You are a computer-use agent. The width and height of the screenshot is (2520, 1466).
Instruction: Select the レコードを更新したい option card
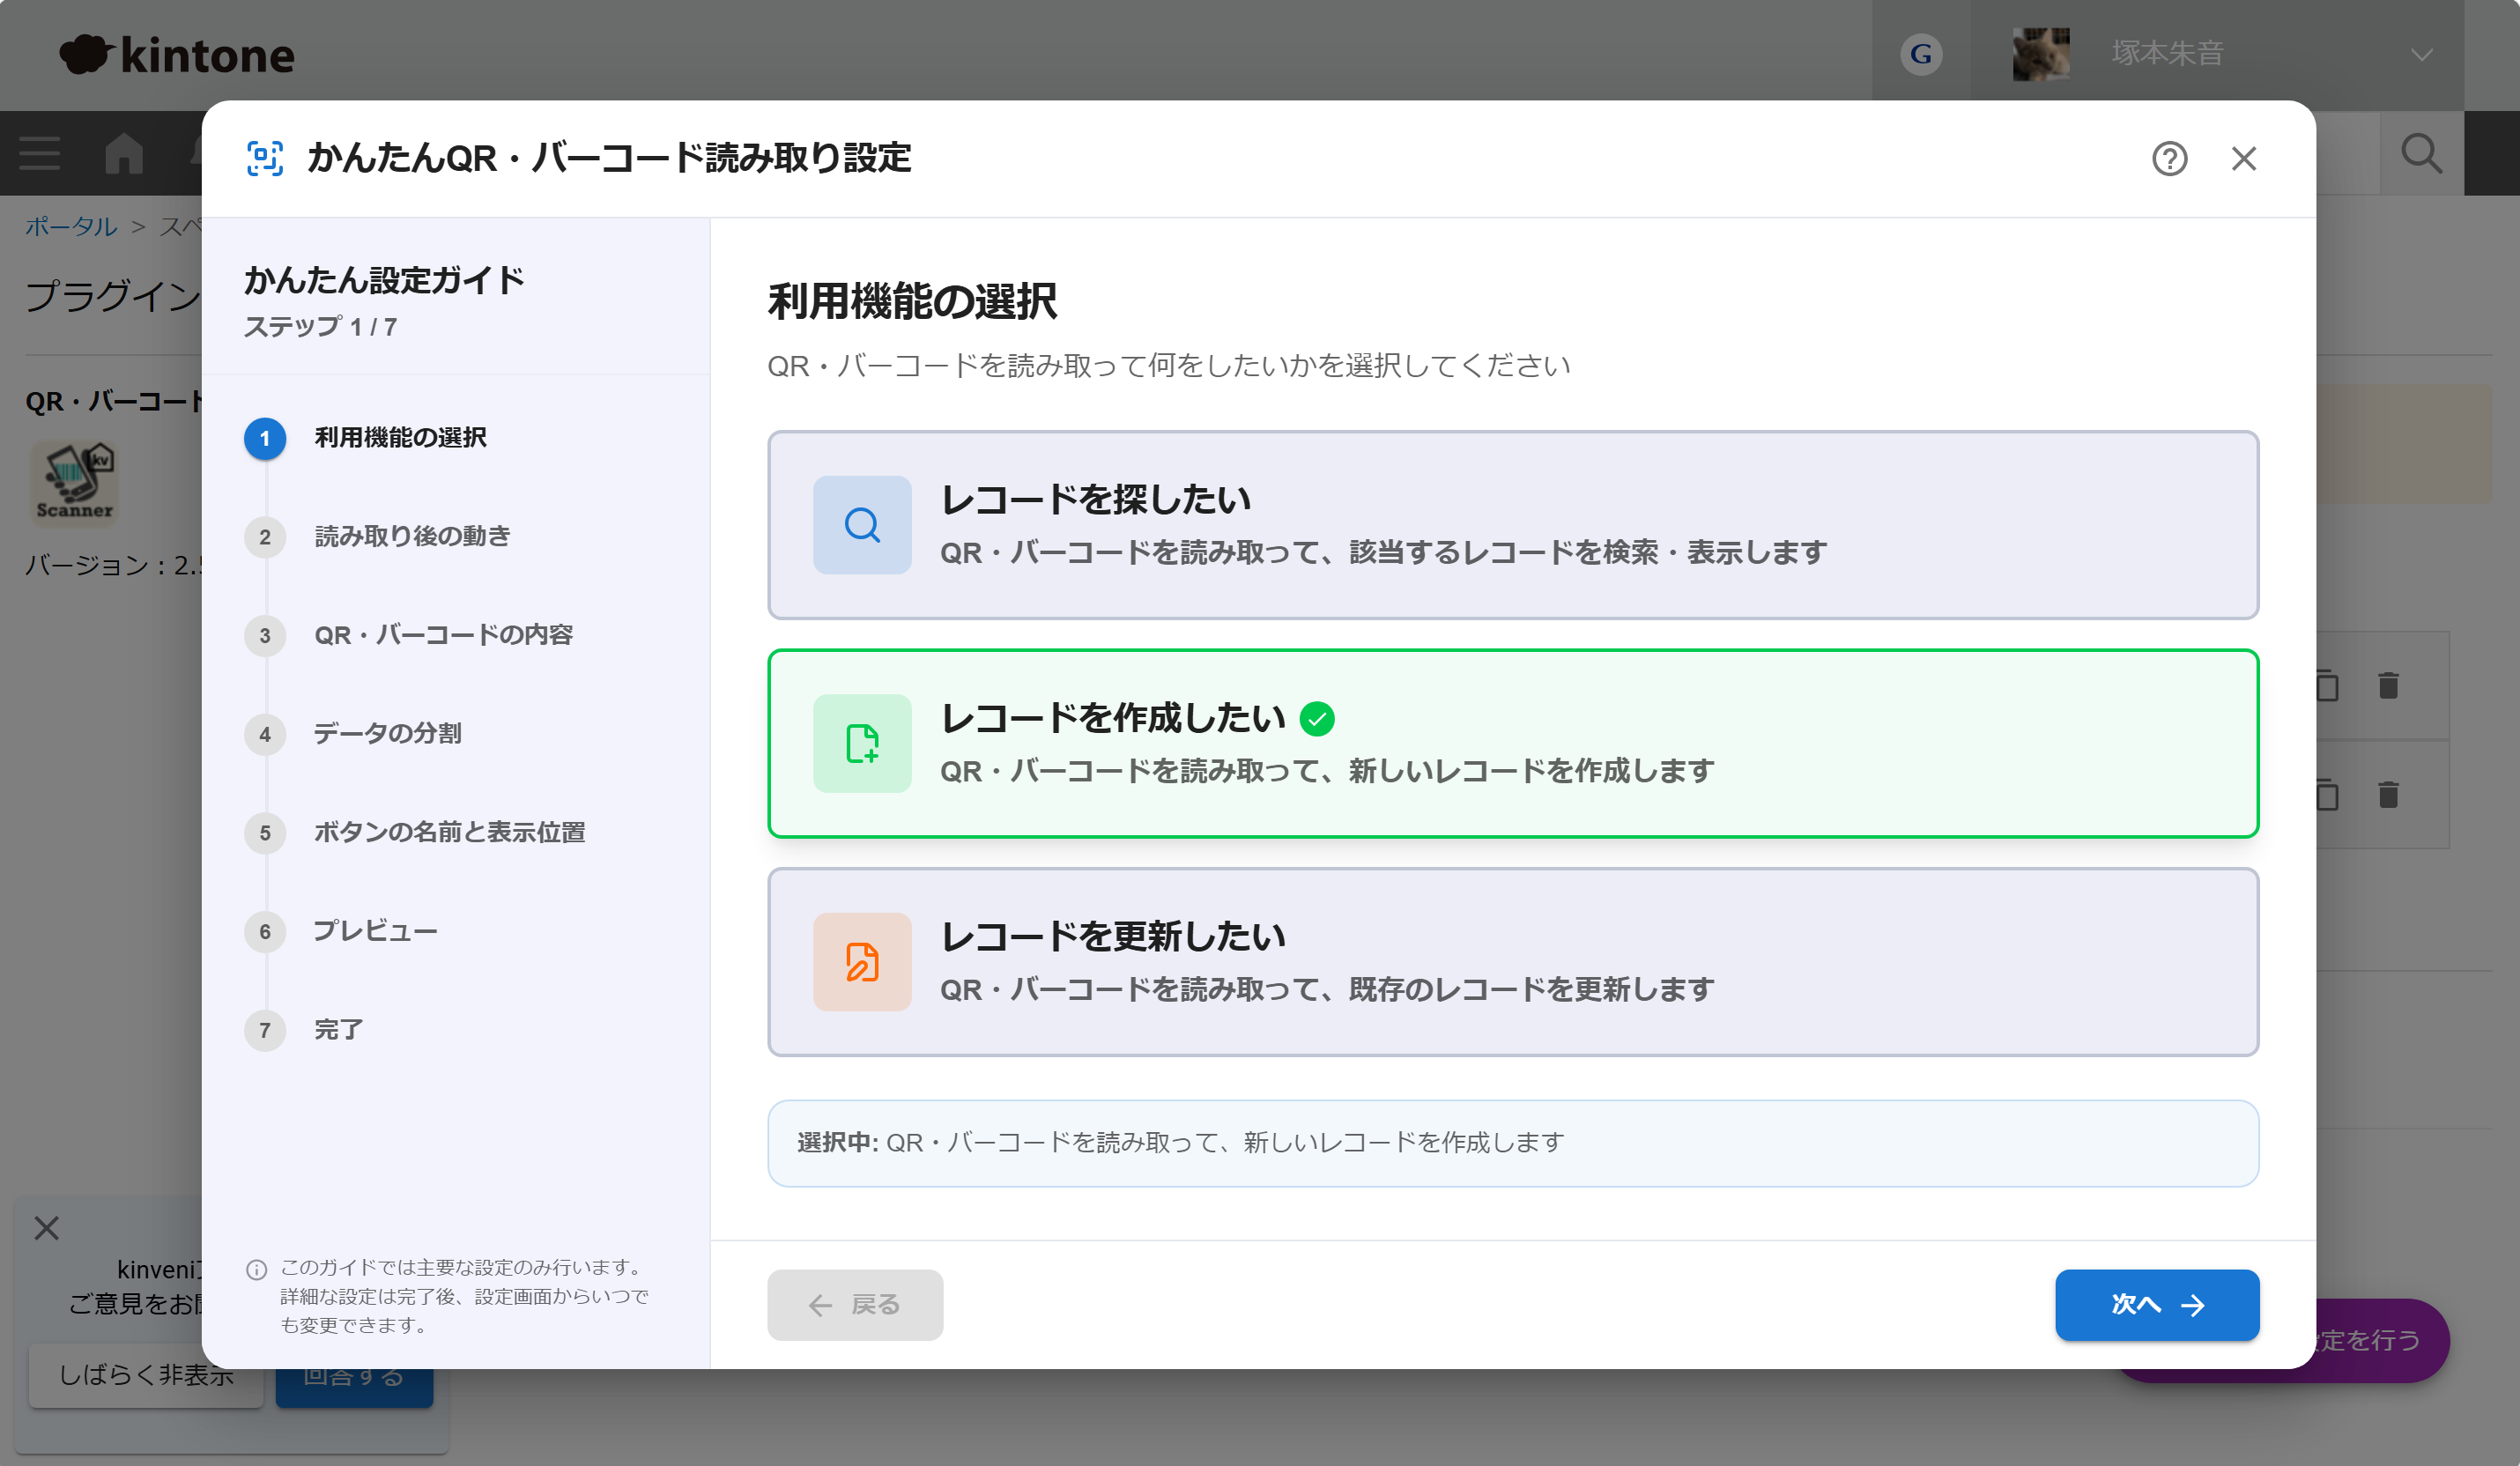1512,961
